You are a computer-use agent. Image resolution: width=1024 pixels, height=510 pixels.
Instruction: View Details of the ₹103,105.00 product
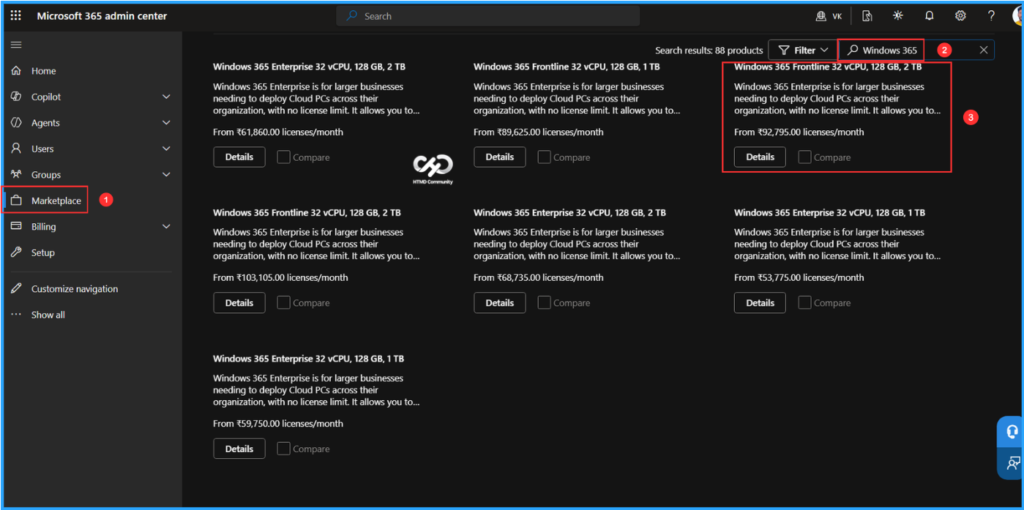coord(239,303)
